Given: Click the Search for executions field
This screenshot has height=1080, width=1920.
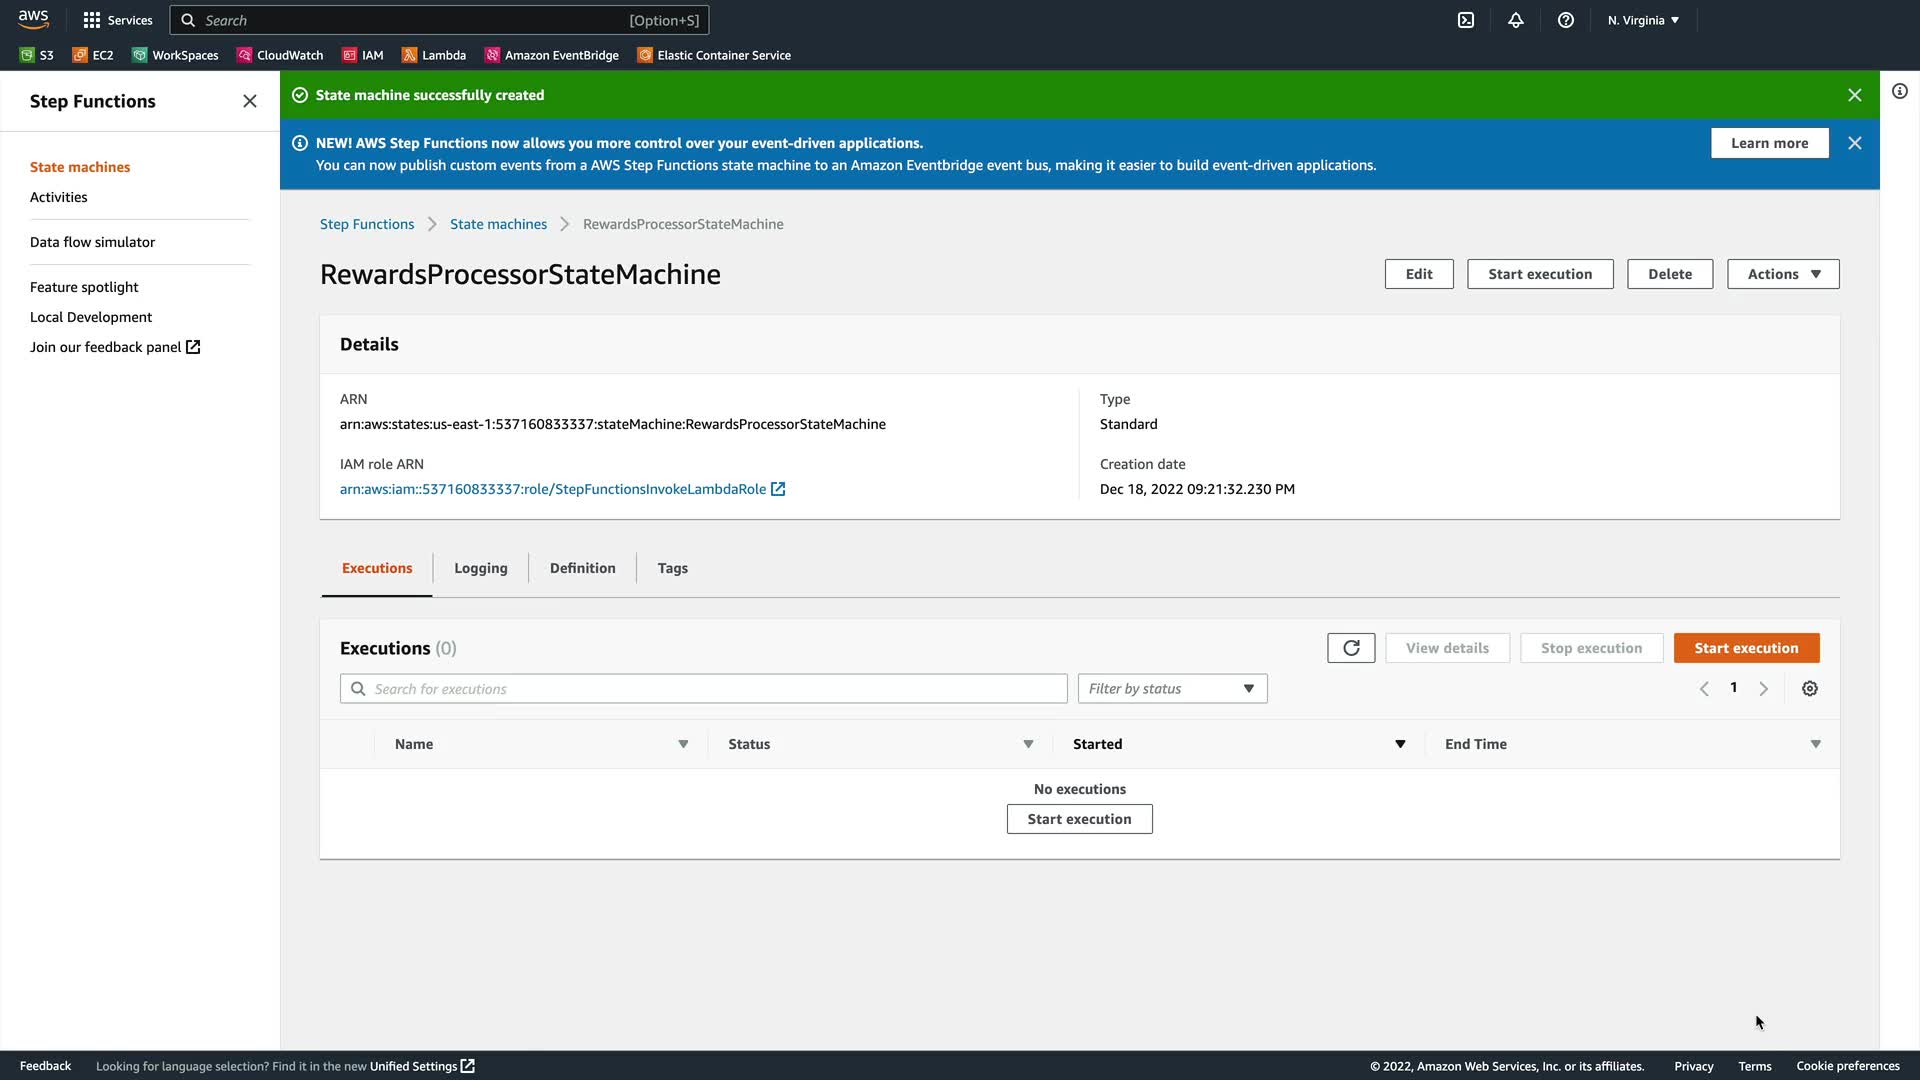Looking at the screenshot, I should tap(704, 688).
